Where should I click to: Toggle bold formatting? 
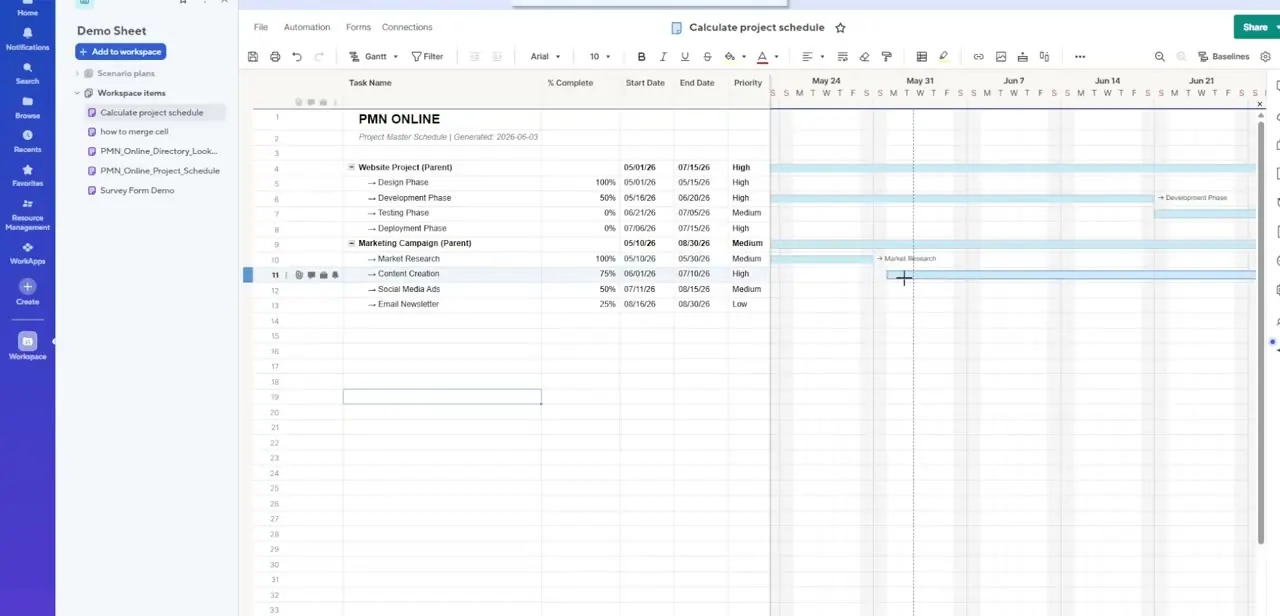click(641, 57)
